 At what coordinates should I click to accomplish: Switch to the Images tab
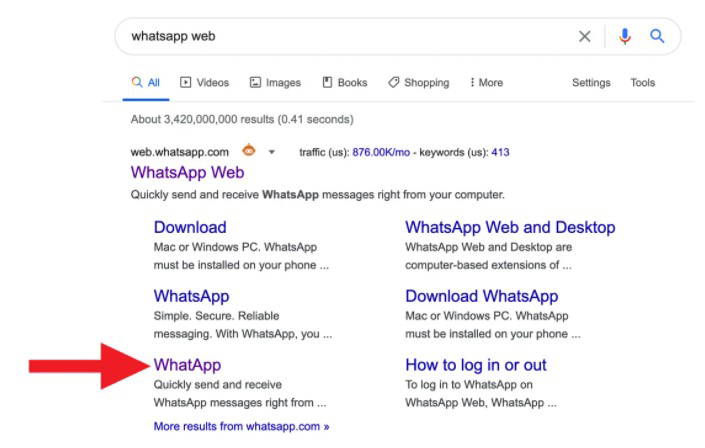pos(275,83)
